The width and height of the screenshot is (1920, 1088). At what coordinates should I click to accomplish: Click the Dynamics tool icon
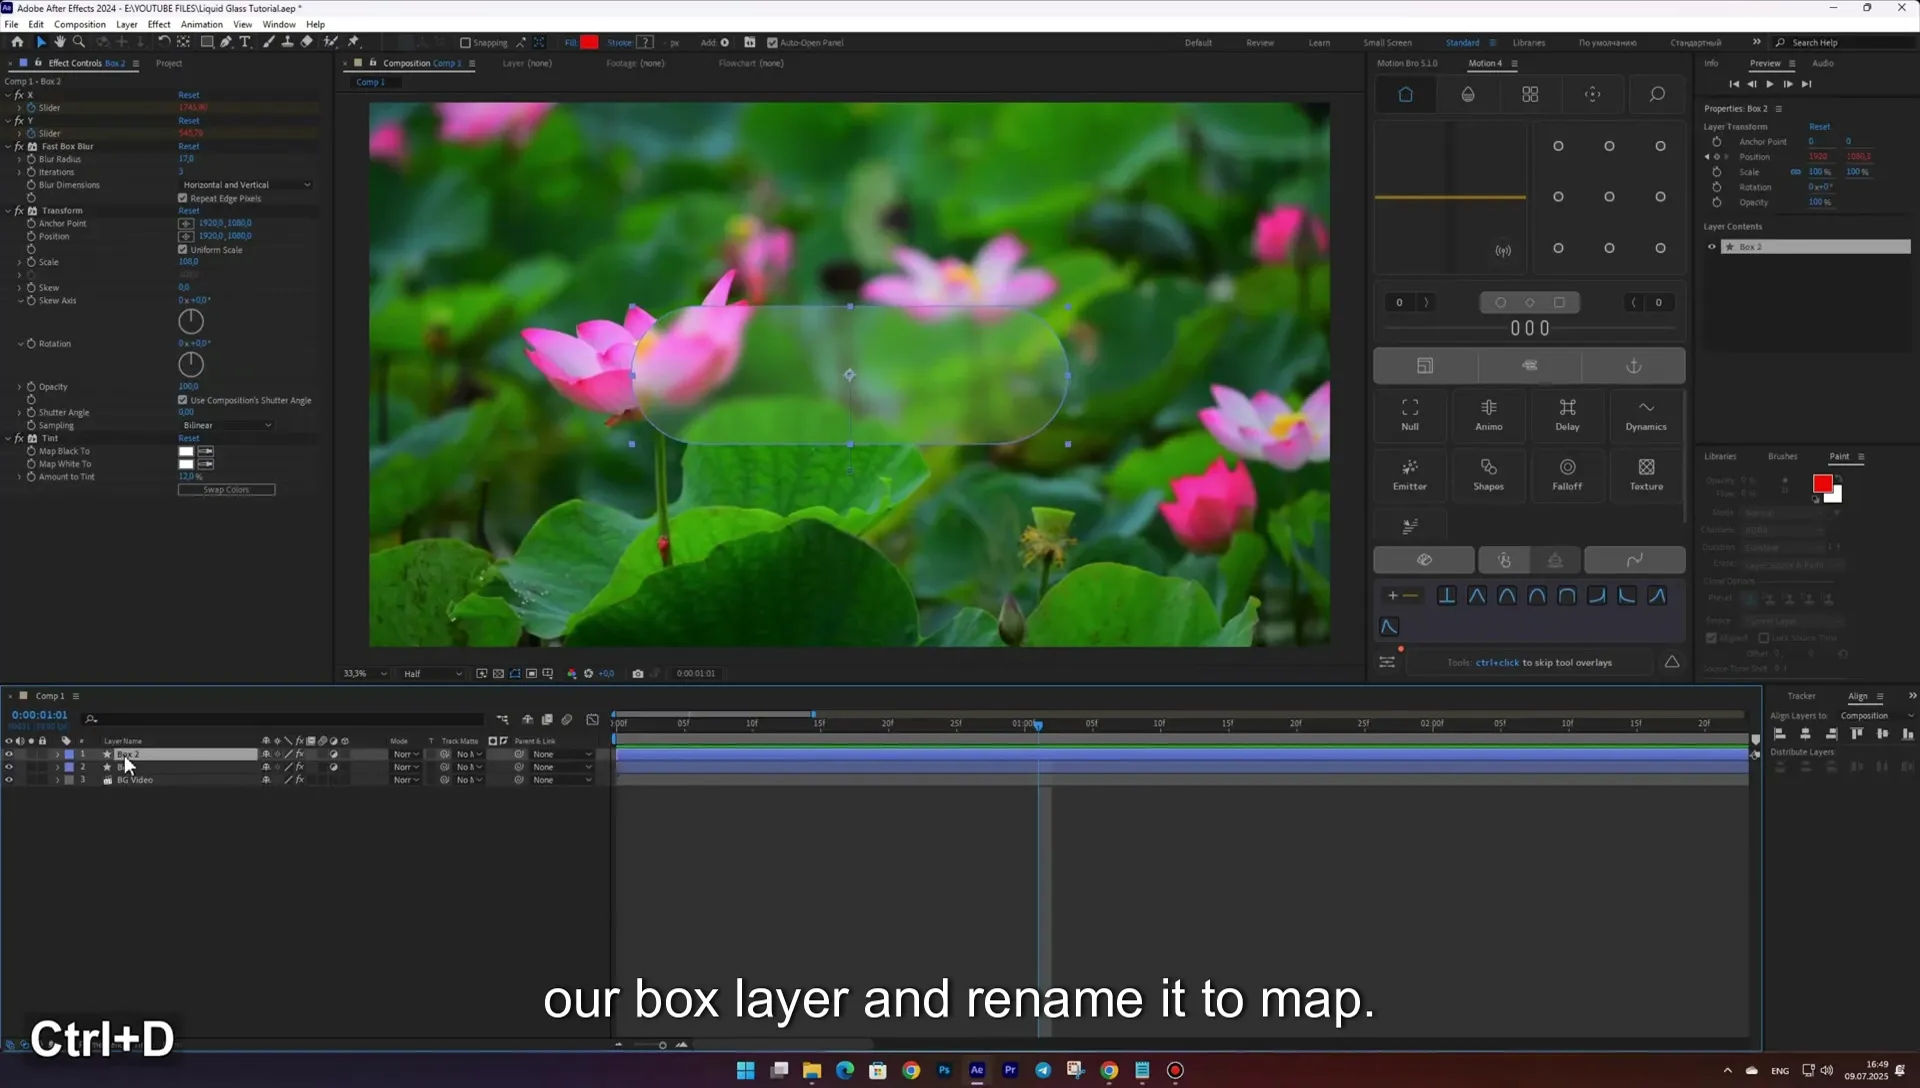click(x=1646, y=414)
